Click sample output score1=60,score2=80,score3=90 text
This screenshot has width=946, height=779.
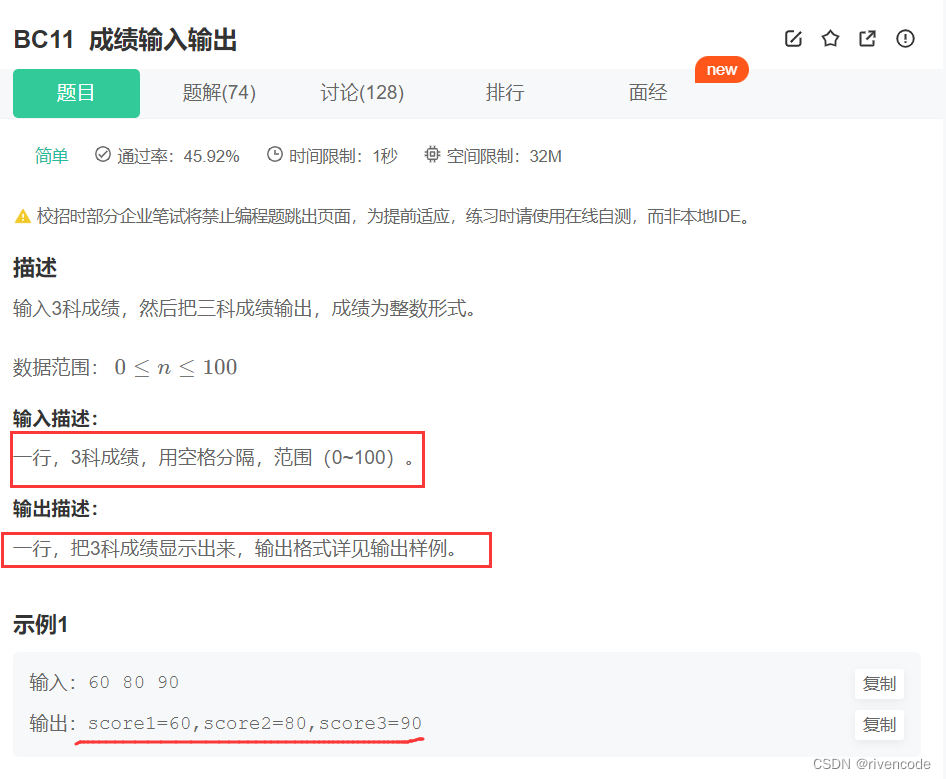255,723
